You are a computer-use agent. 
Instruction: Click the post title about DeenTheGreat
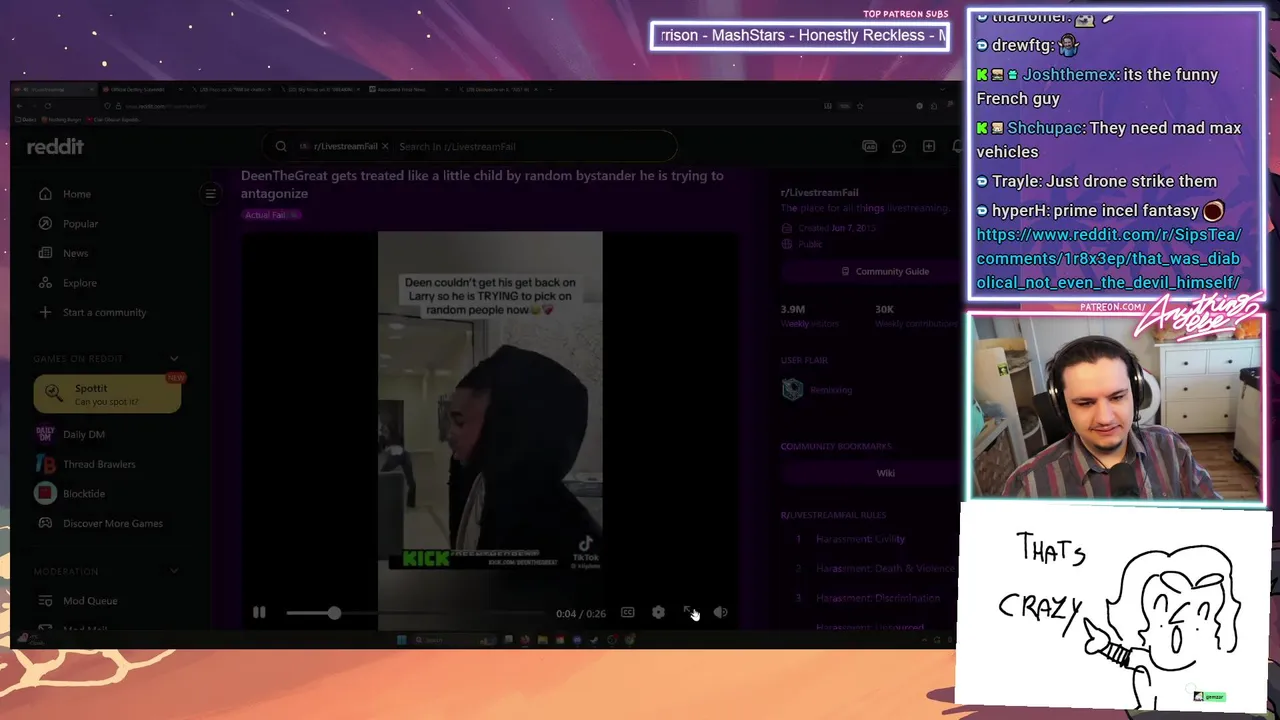[482, 184]
